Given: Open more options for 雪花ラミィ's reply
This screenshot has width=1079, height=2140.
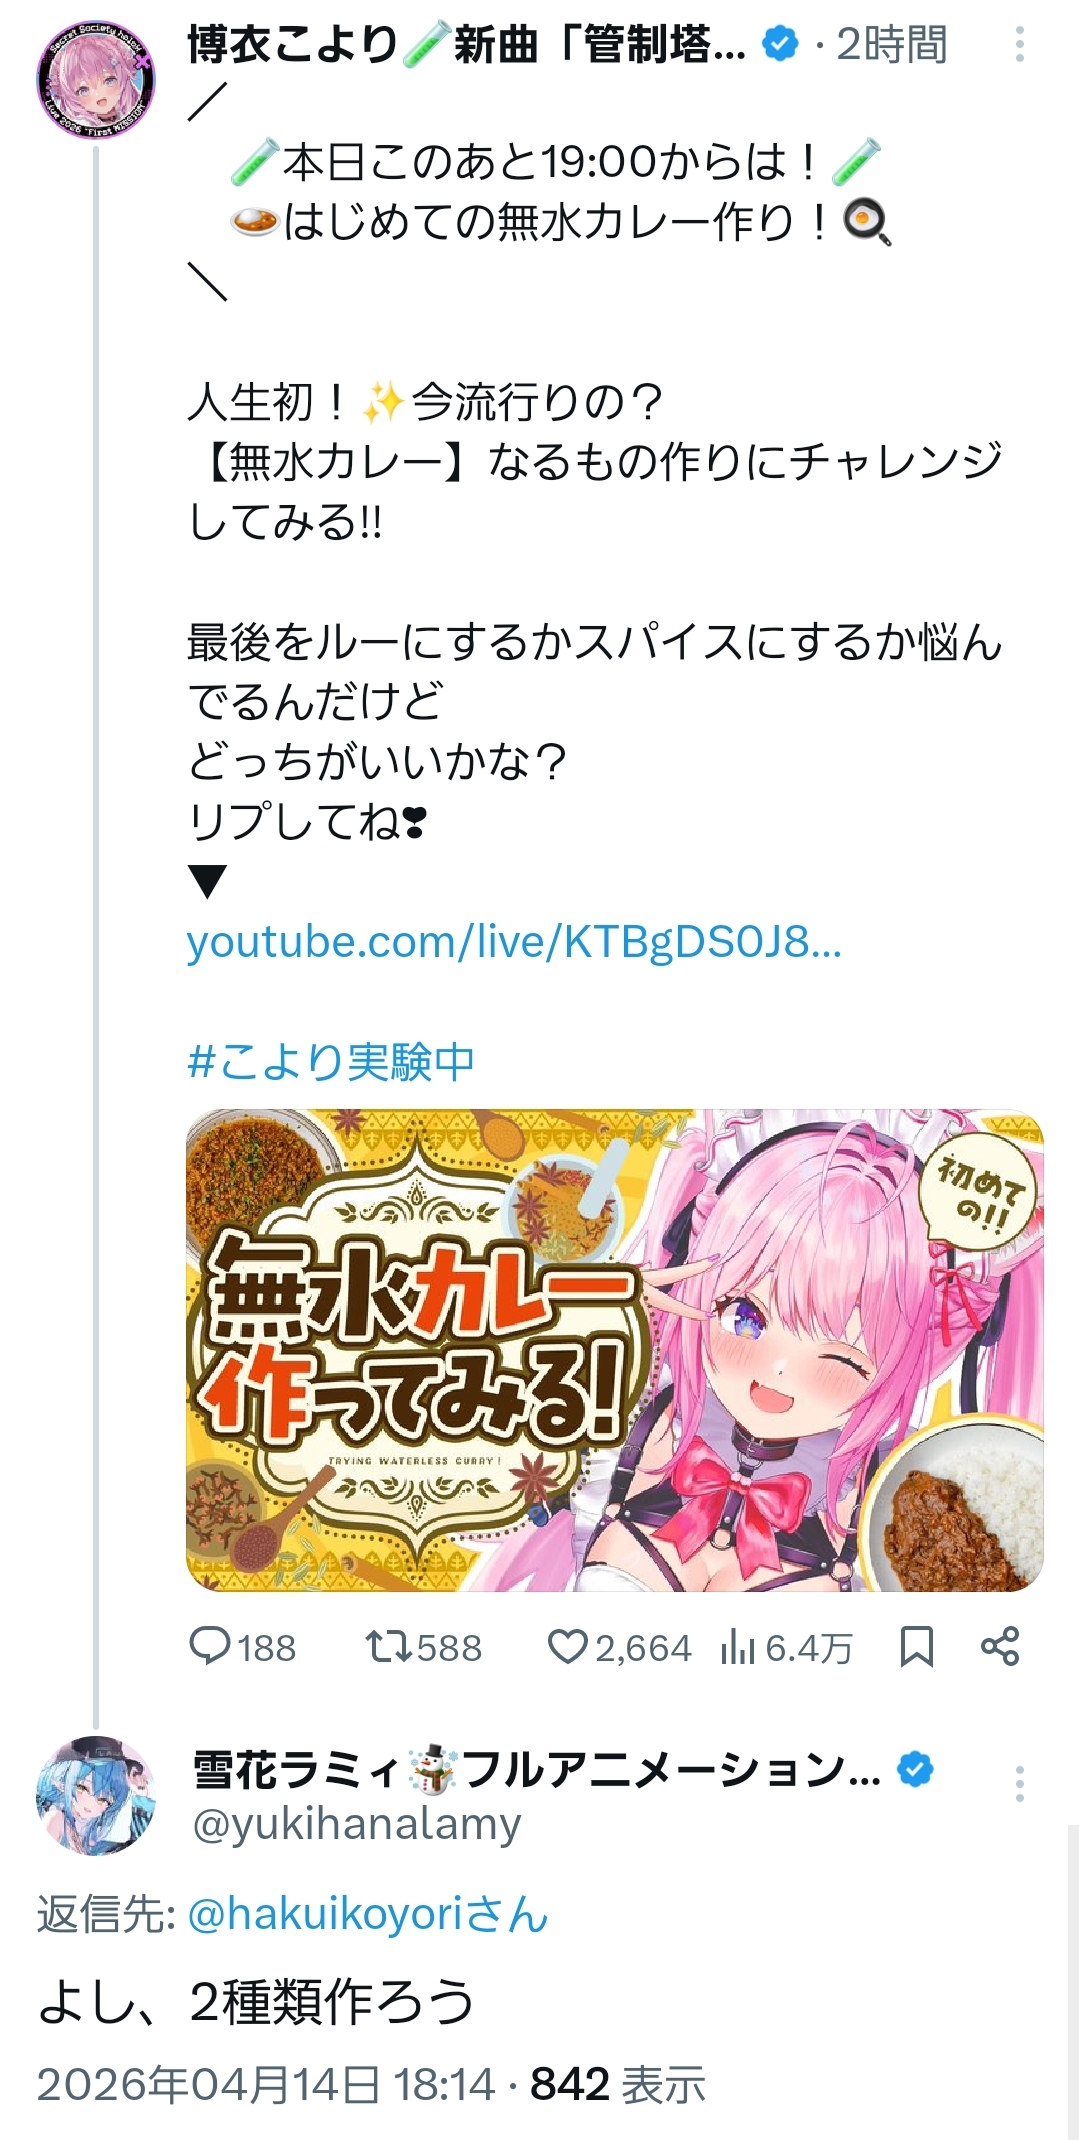Looking at the screenshot, I should (x=1019, y=1784).
